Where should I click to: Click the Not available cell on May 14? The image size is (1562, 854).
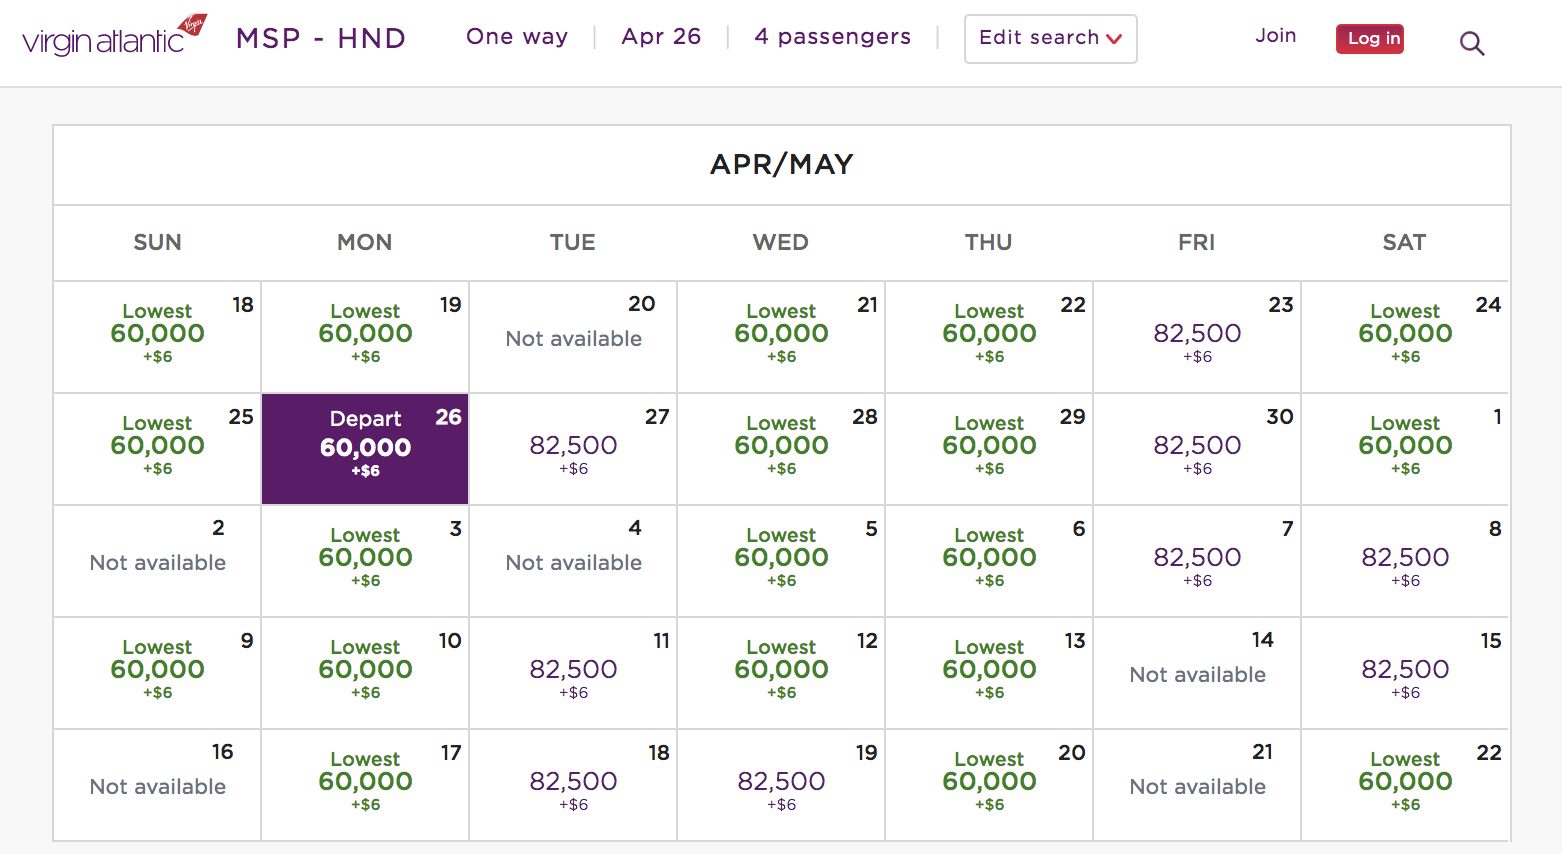click(1196, 672)
